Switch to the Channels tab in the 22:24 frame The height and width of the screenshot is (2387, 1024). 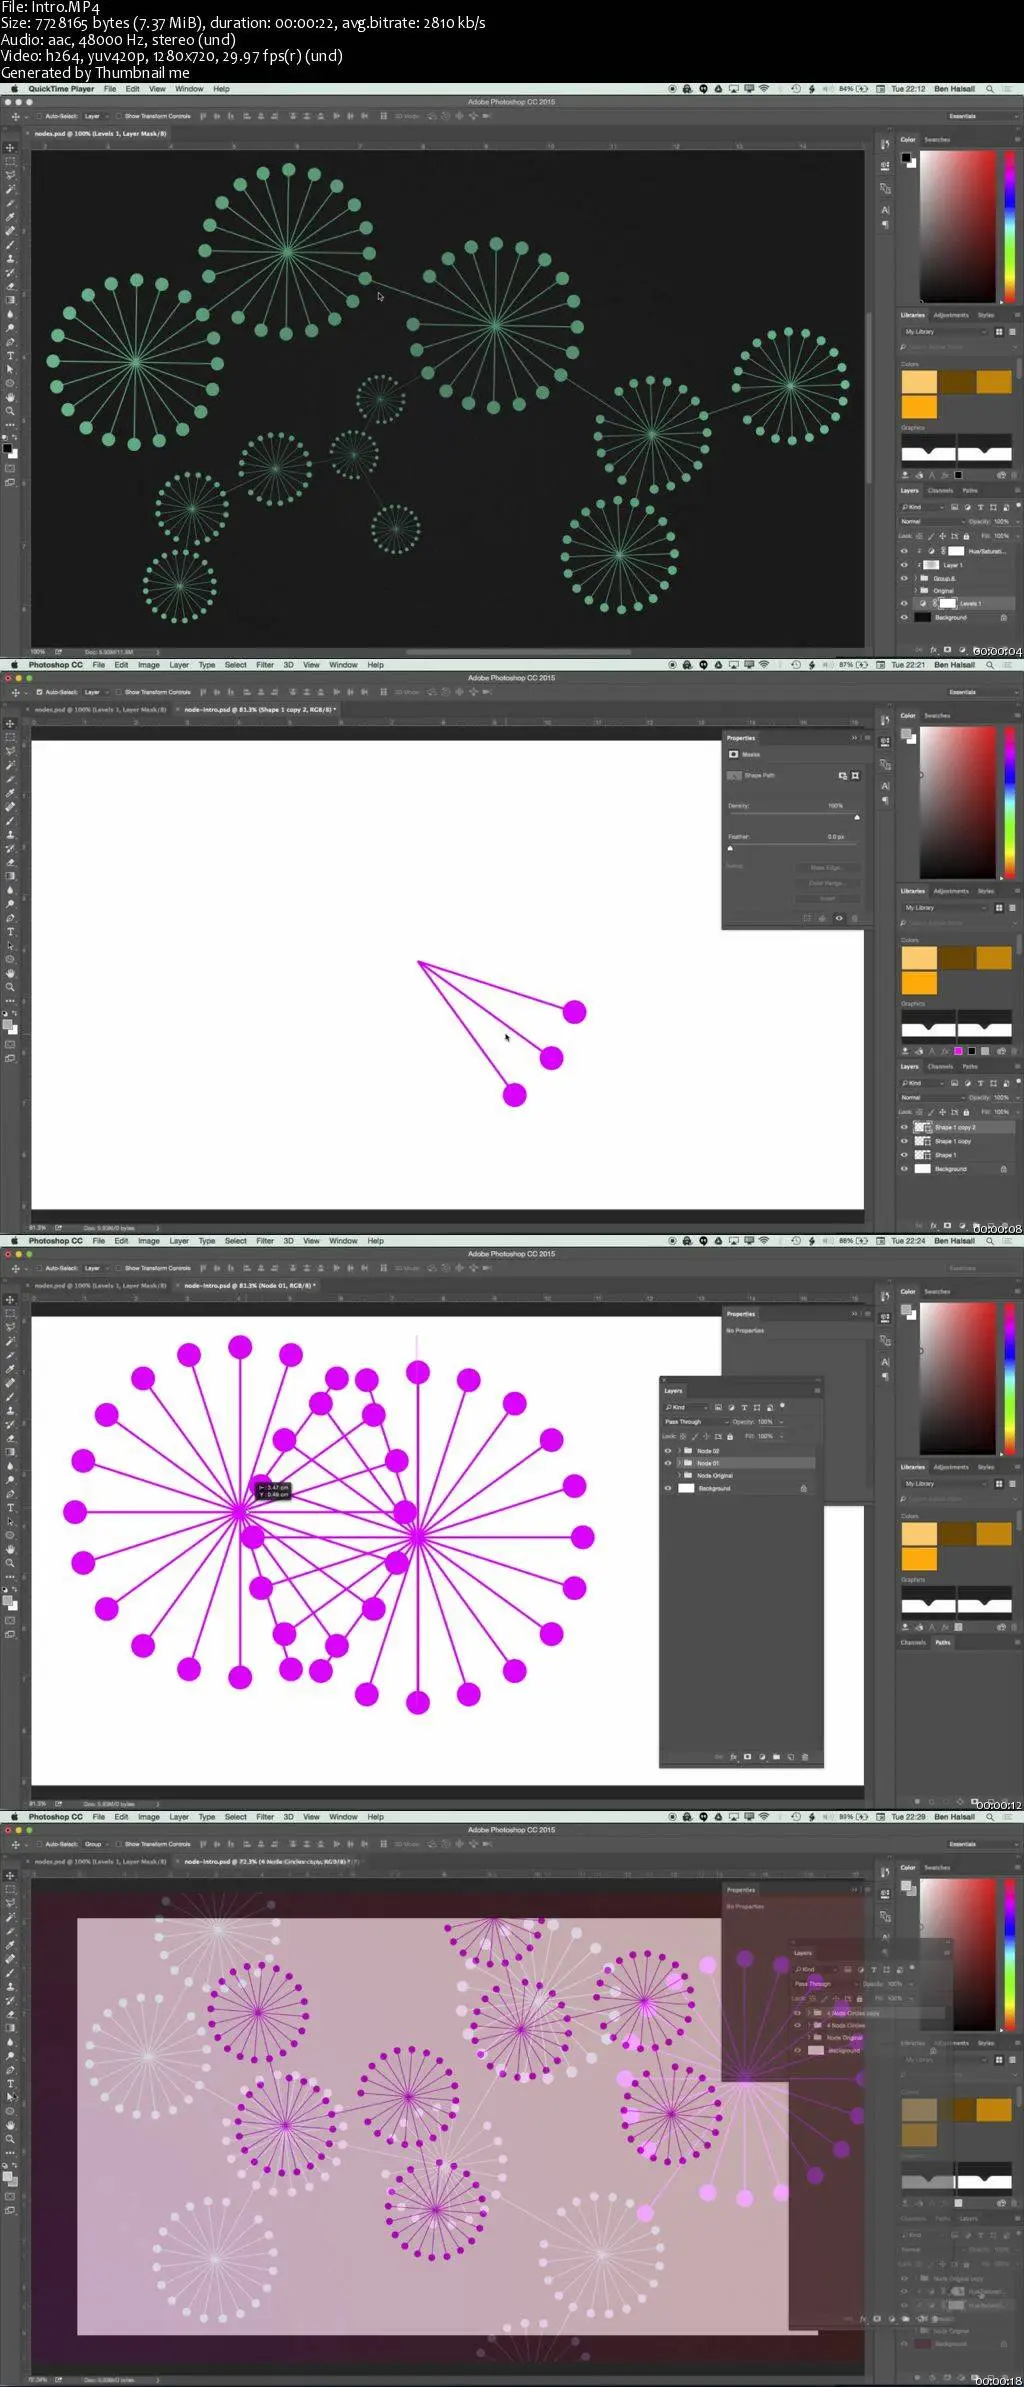click(x=913, y=1642)
